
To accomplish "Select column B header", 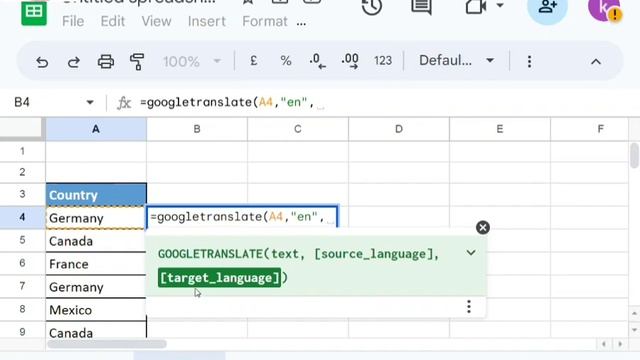I will [x=197, y=129].
